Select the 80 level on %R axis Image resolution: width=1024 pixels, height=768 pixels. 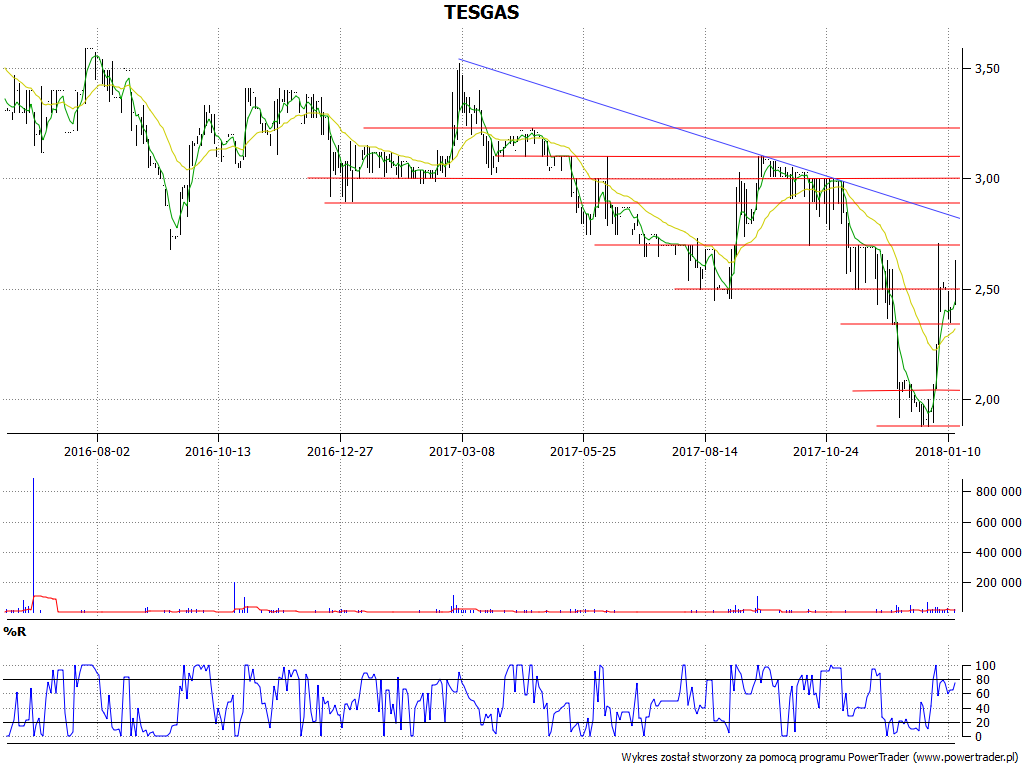[x=982, y=680]
